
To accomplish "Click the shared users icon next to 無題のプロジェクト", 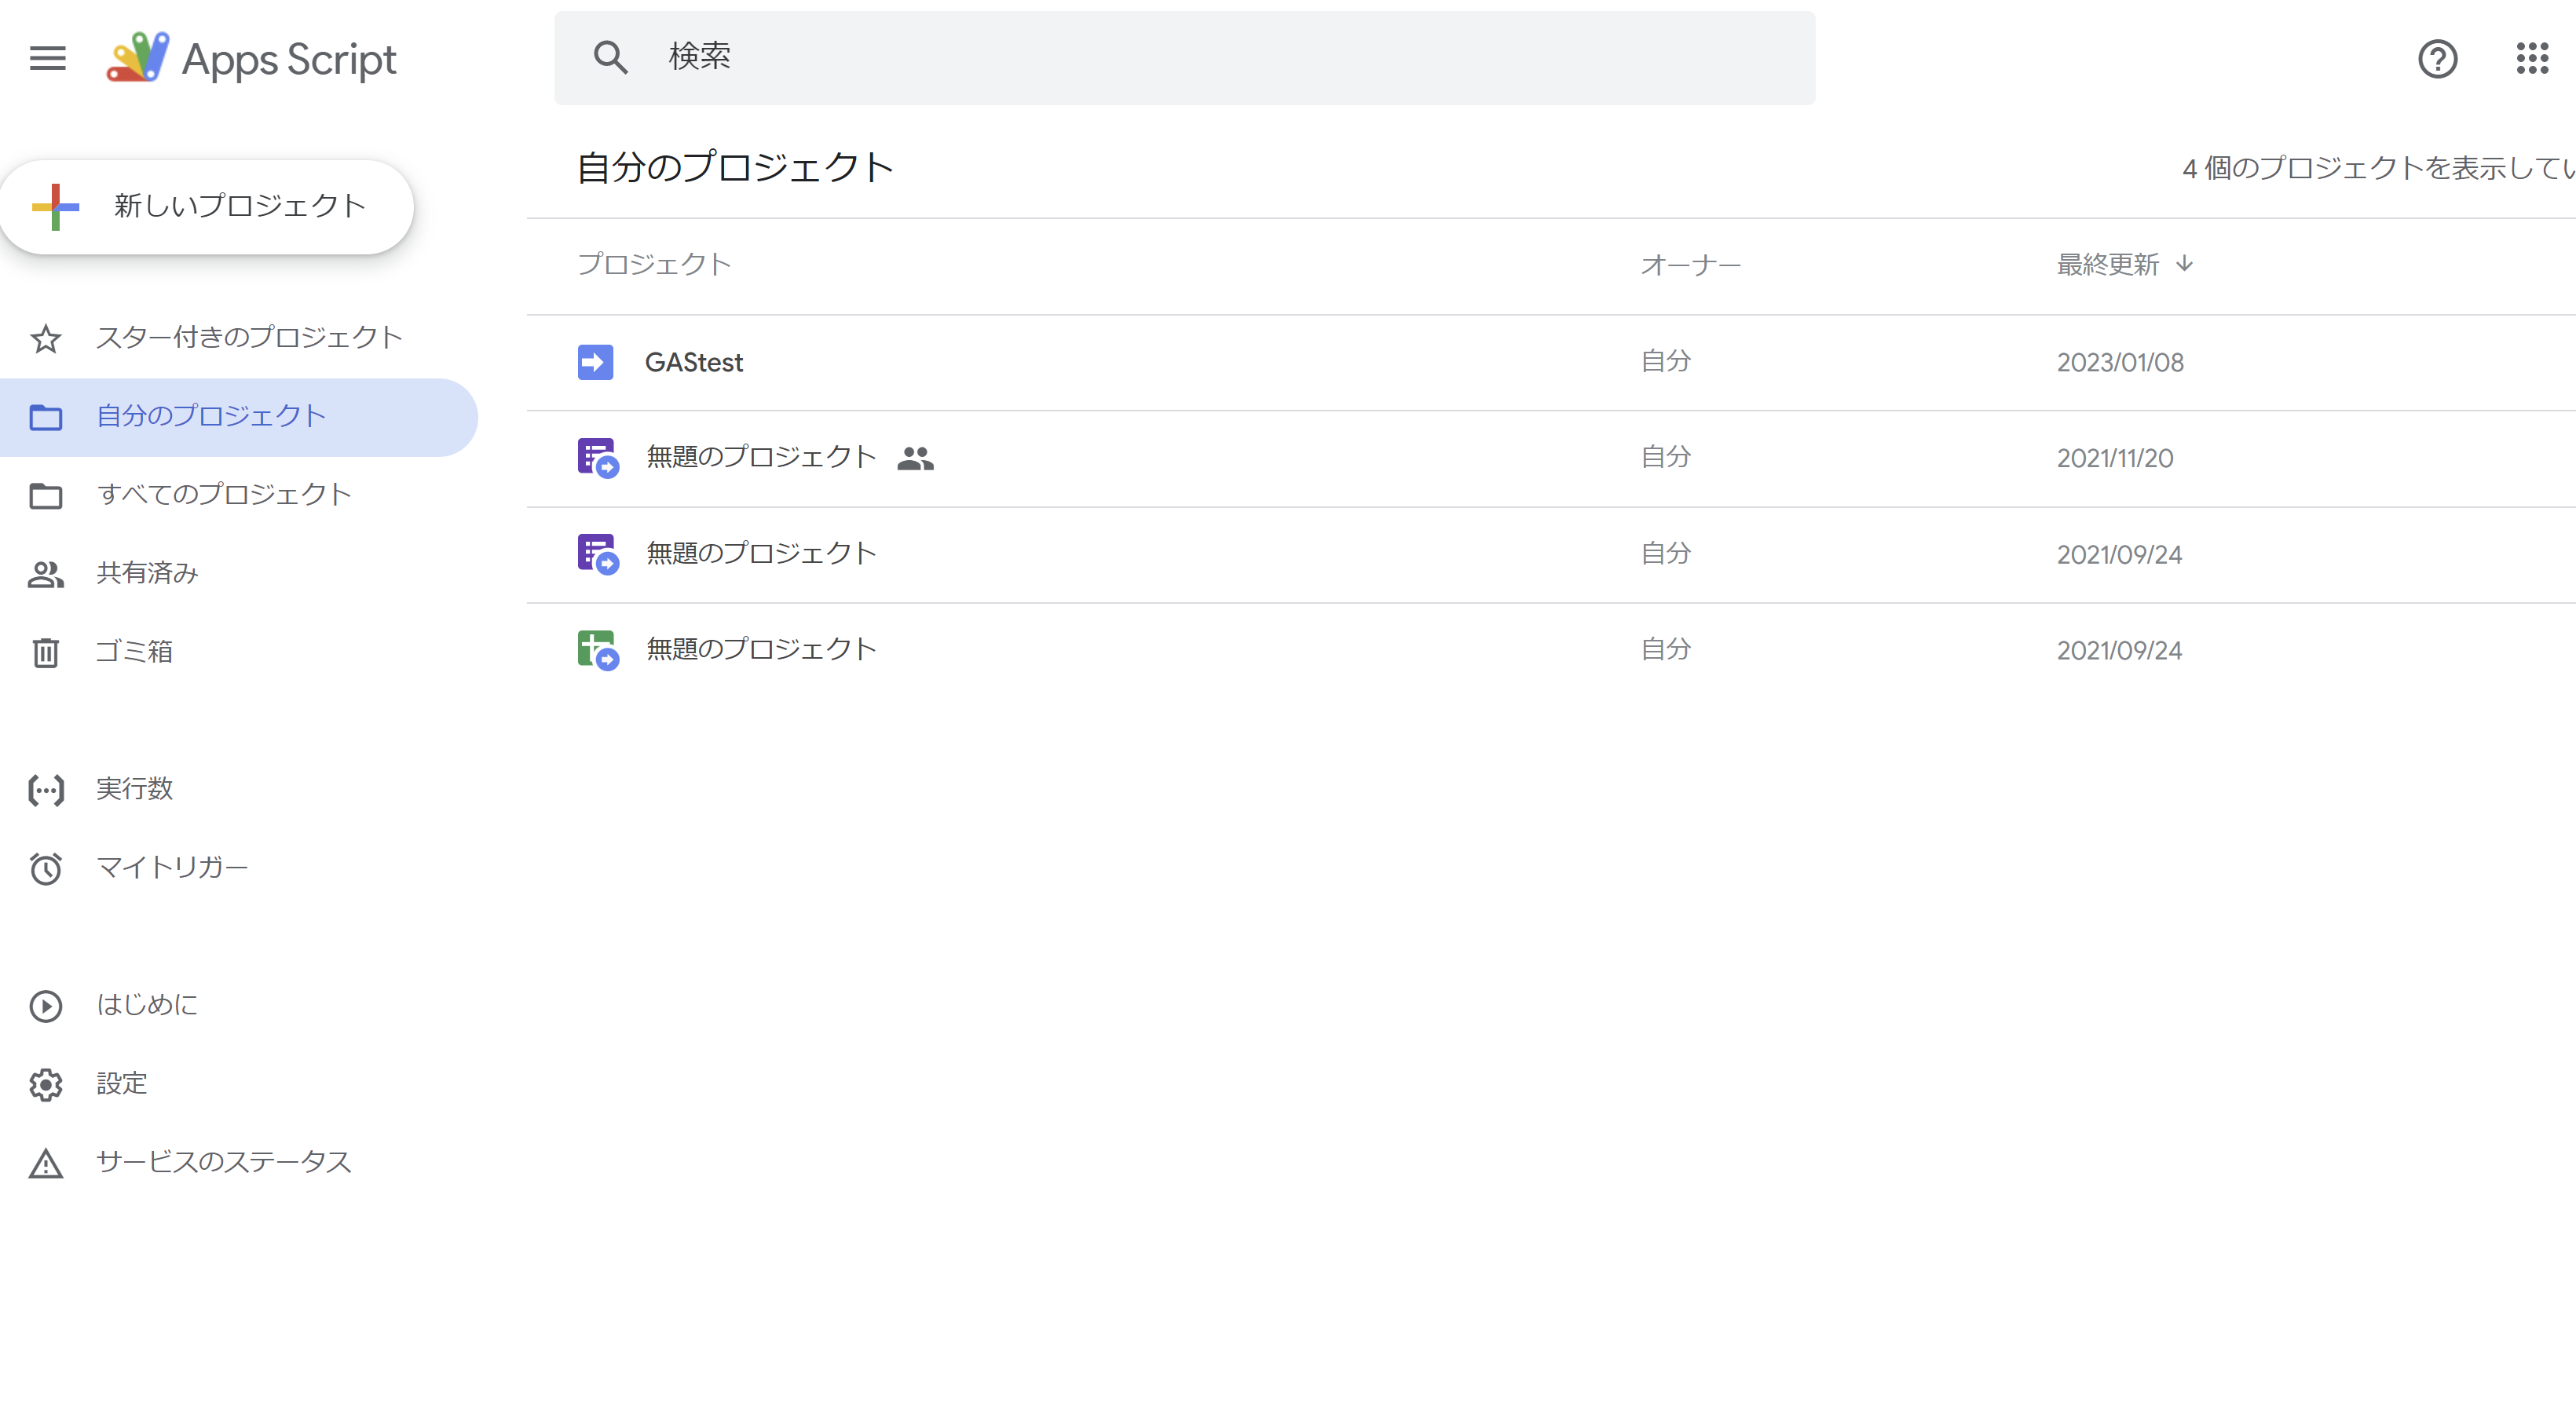I will [916, 458].
